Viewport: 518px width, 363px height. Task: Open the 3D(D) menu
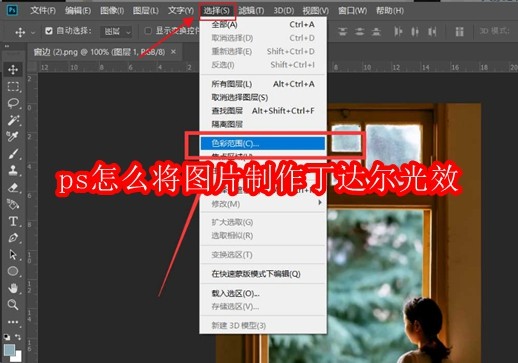[x=284, y=11]
